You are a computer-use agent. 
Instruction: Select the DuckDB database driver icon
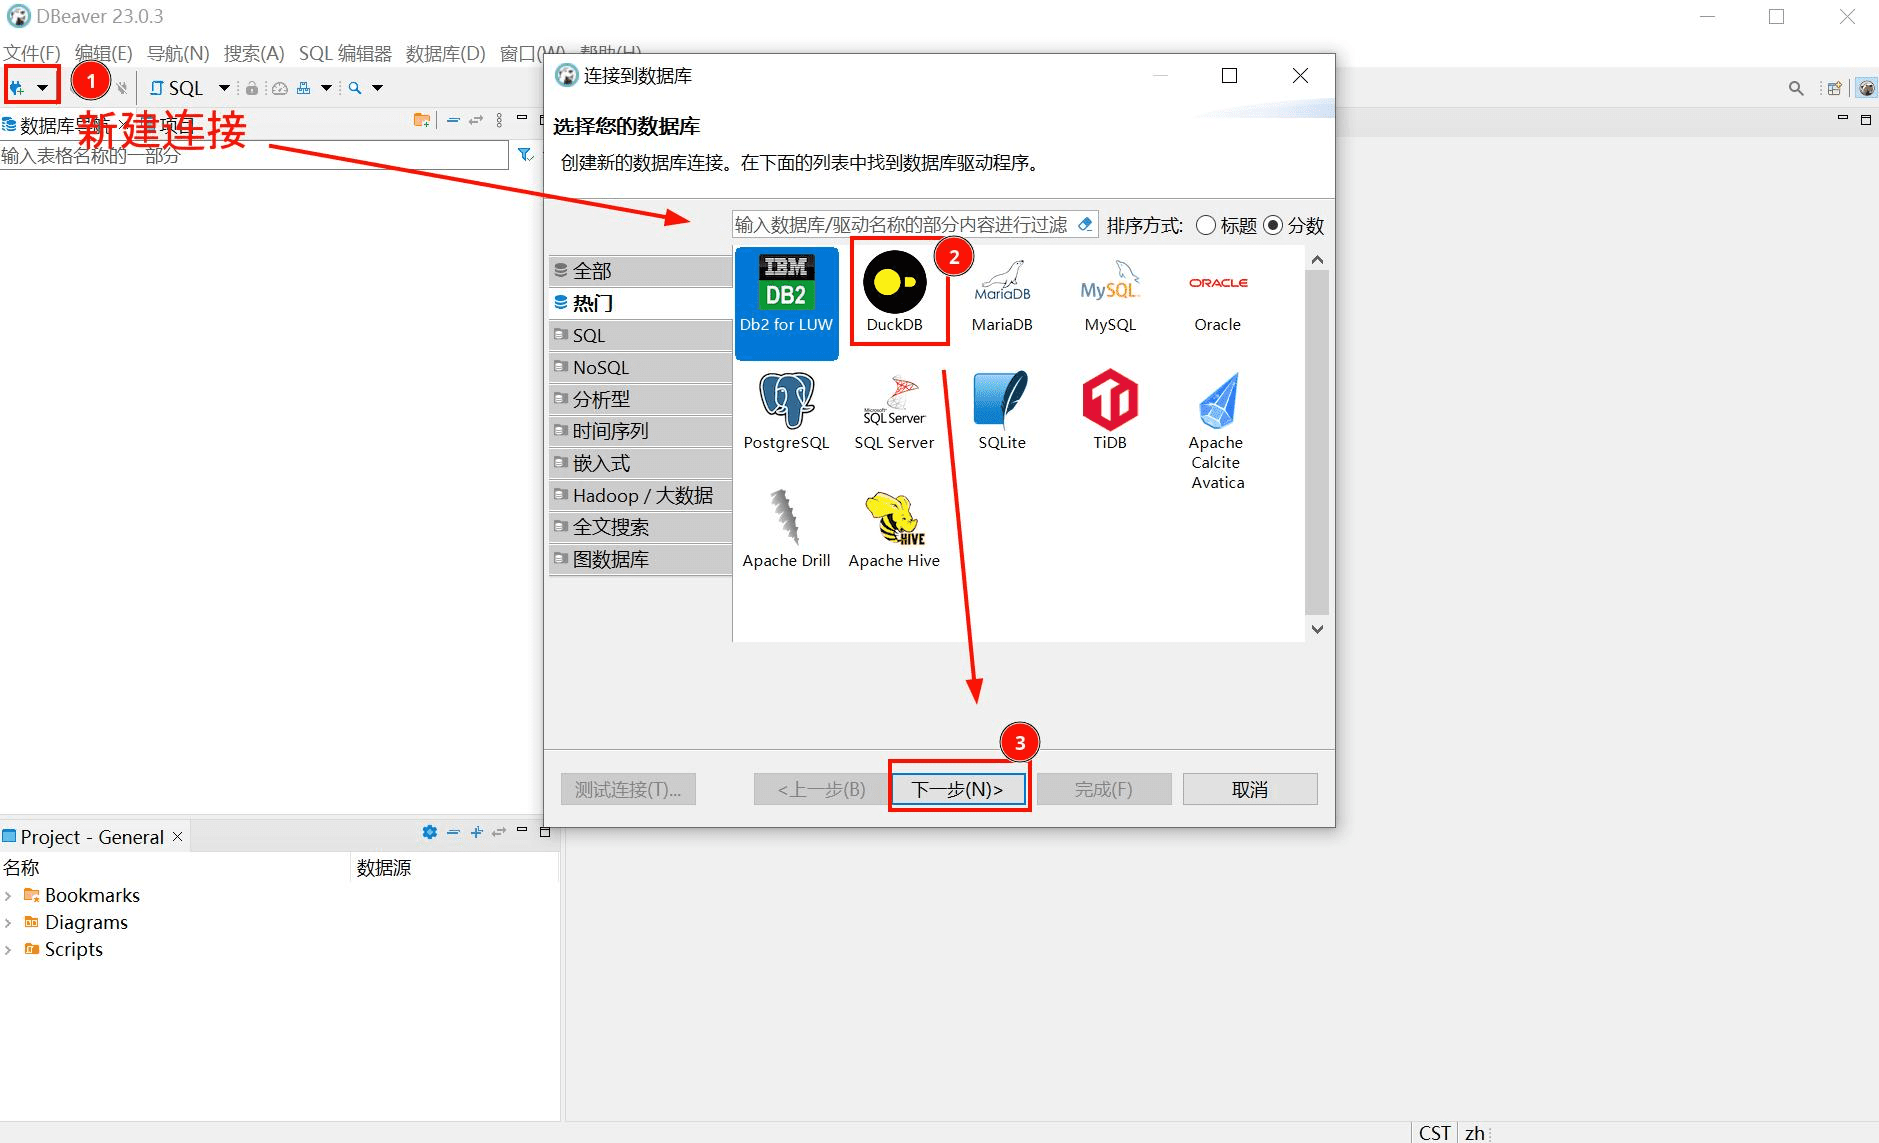pyautogui.click(x=894, y=282)
